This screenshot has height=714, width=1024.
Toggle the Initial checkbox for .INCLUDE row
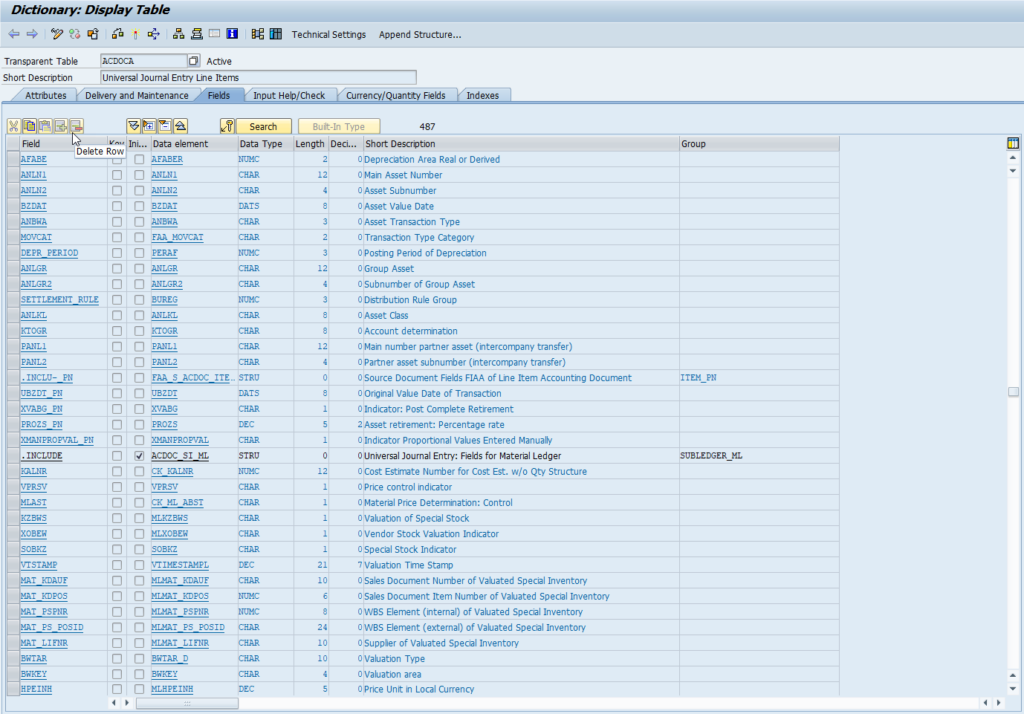(x=139, y=456)
